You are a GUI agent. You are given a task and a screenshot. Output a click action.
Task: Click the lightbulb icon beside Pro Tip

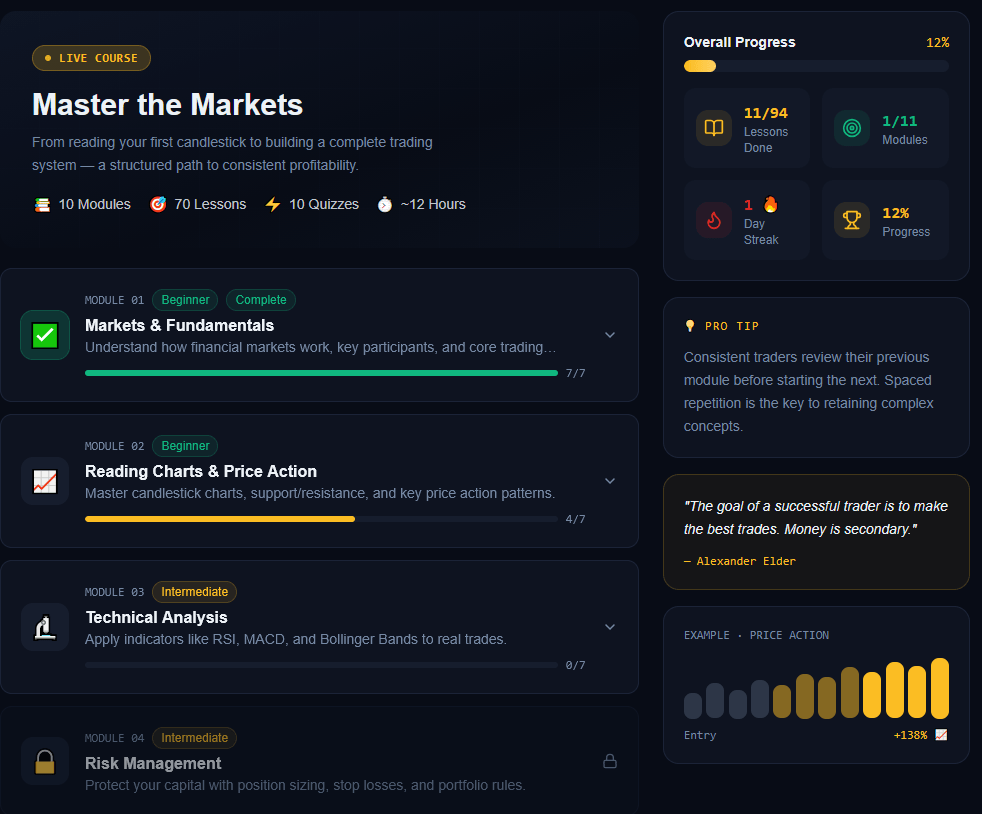point(689,326)
